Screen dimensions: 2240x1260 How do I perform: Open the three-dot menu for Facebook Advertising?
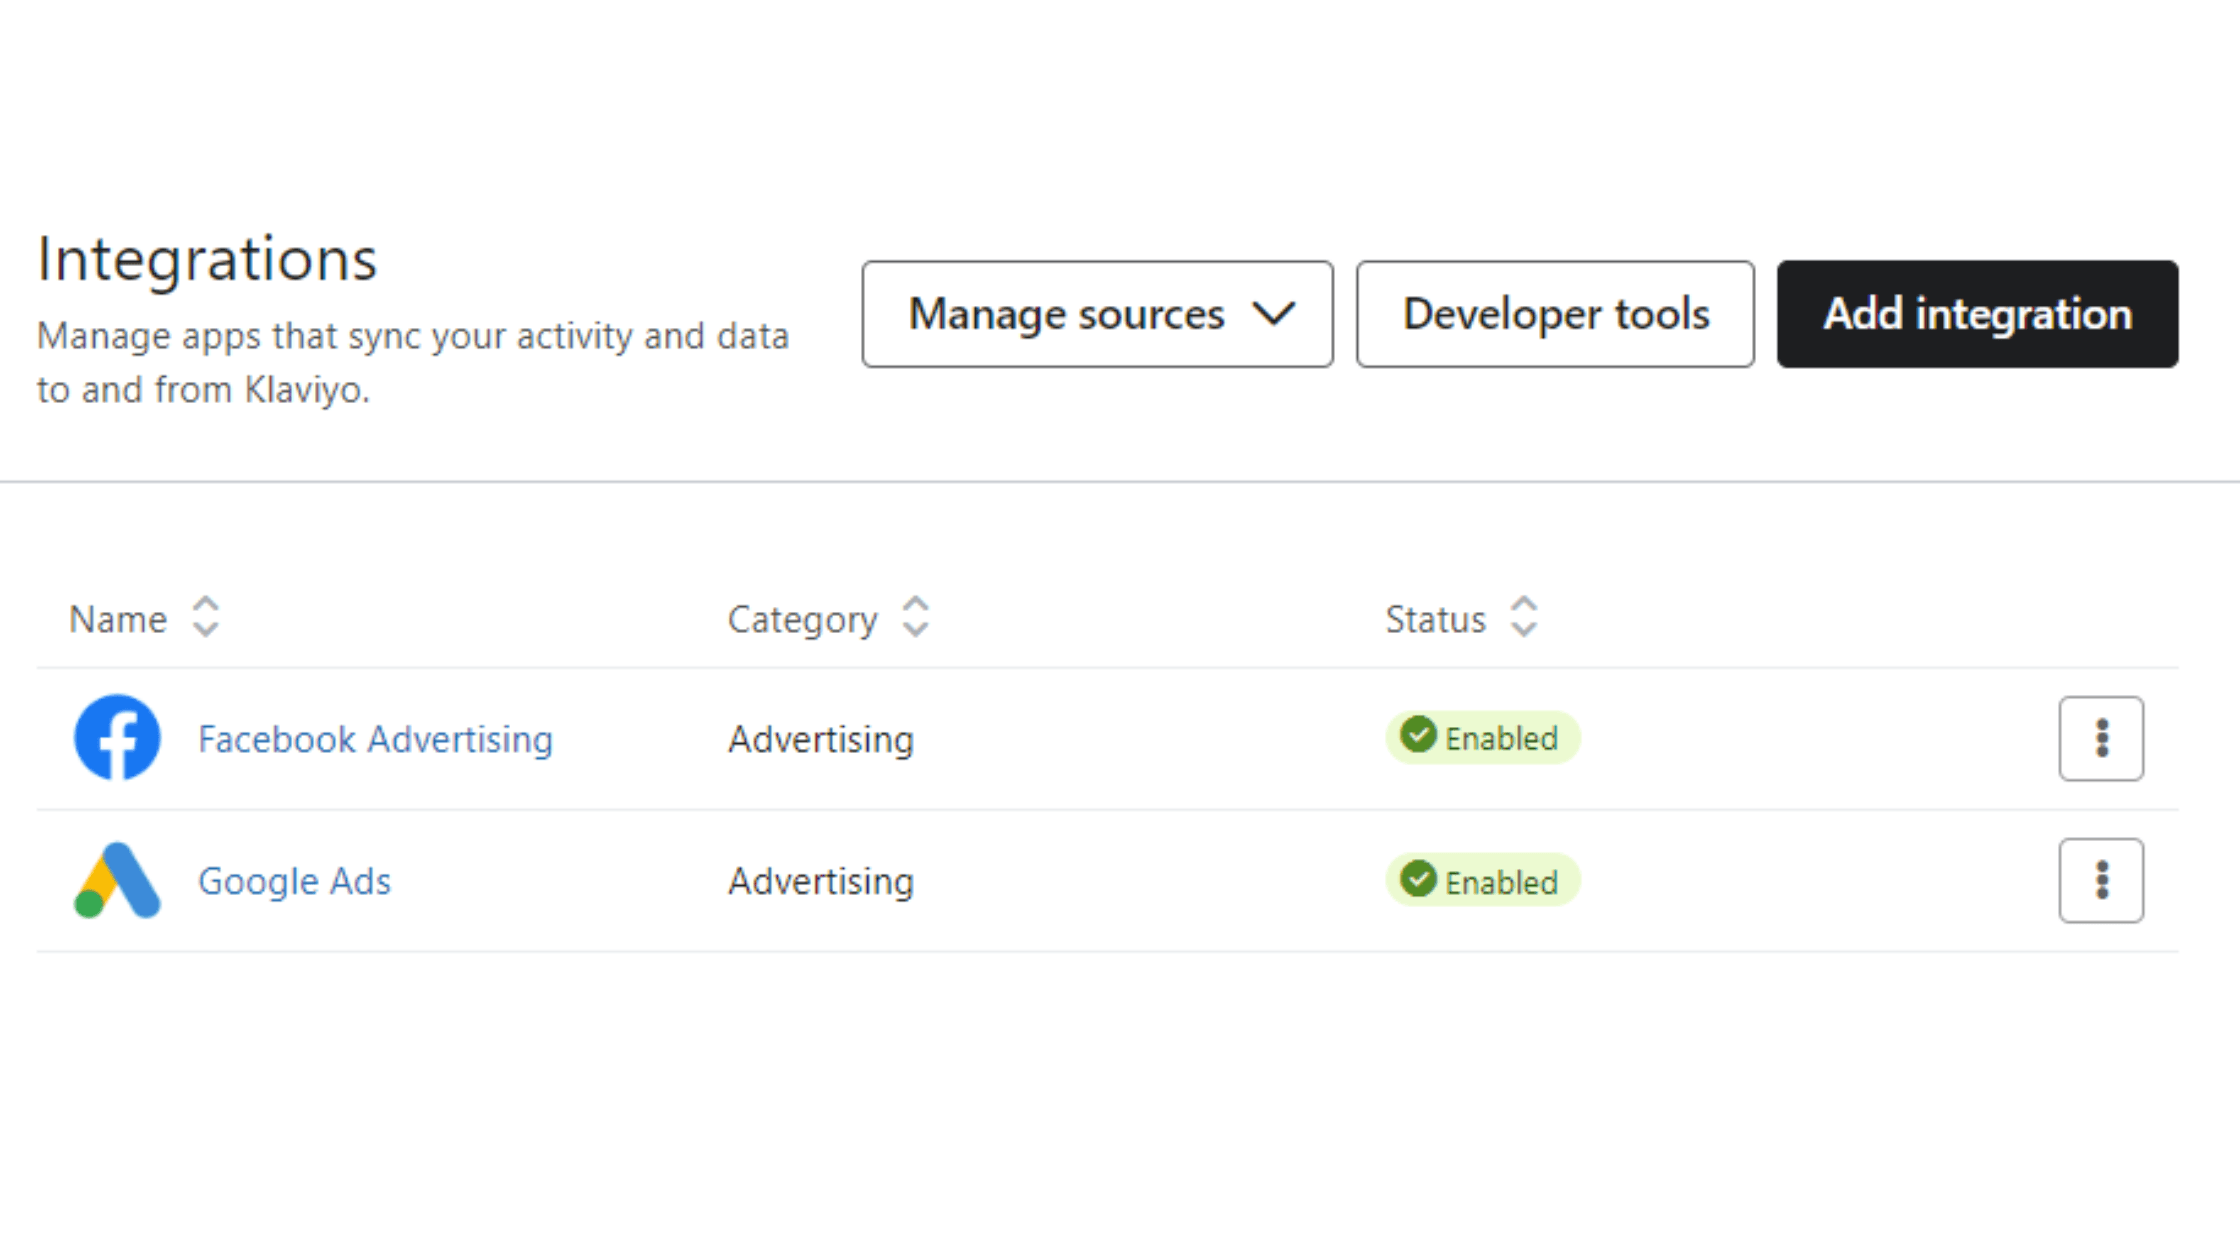[2101, 738]
